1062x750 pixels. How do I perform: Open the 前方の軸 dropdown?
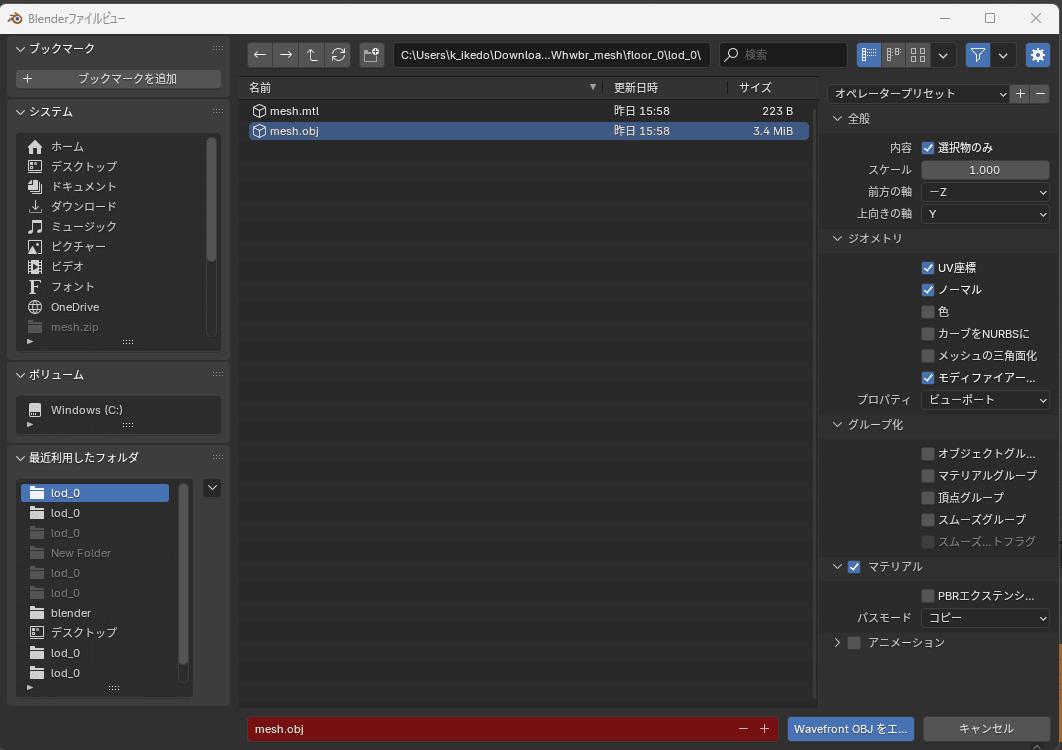pyautogui.click(x=985, y=192)
